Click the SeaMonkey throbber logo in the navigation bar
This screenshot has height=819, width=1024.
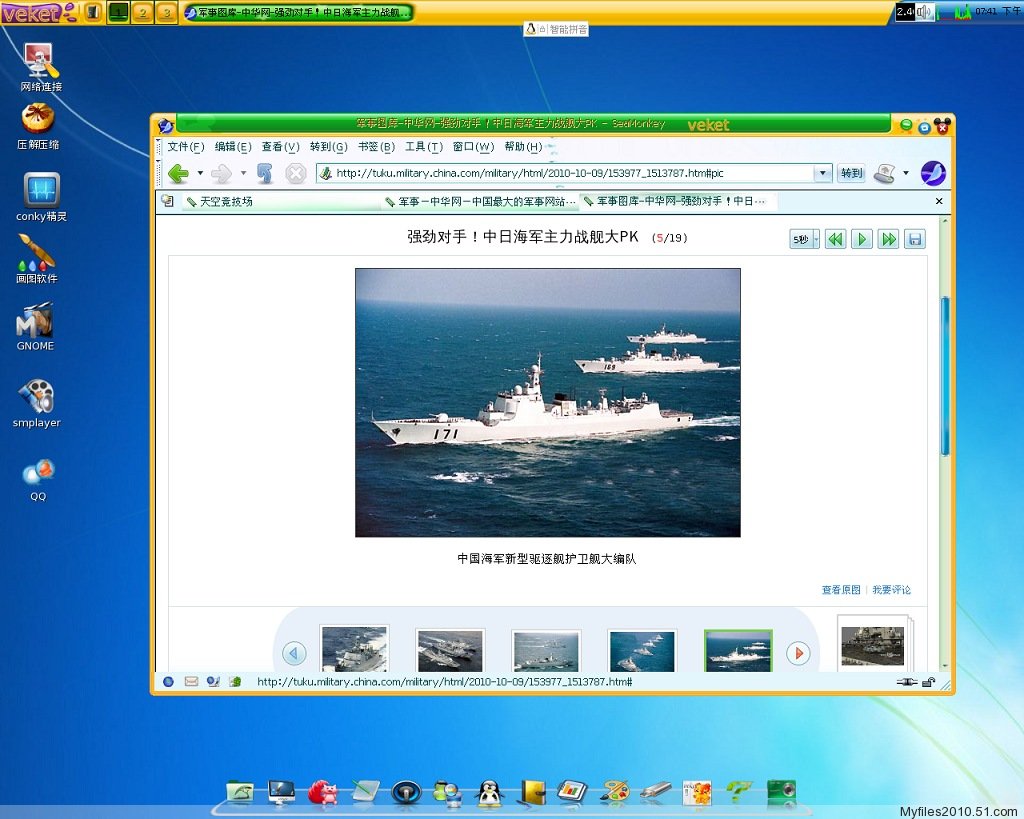point(933,174)
